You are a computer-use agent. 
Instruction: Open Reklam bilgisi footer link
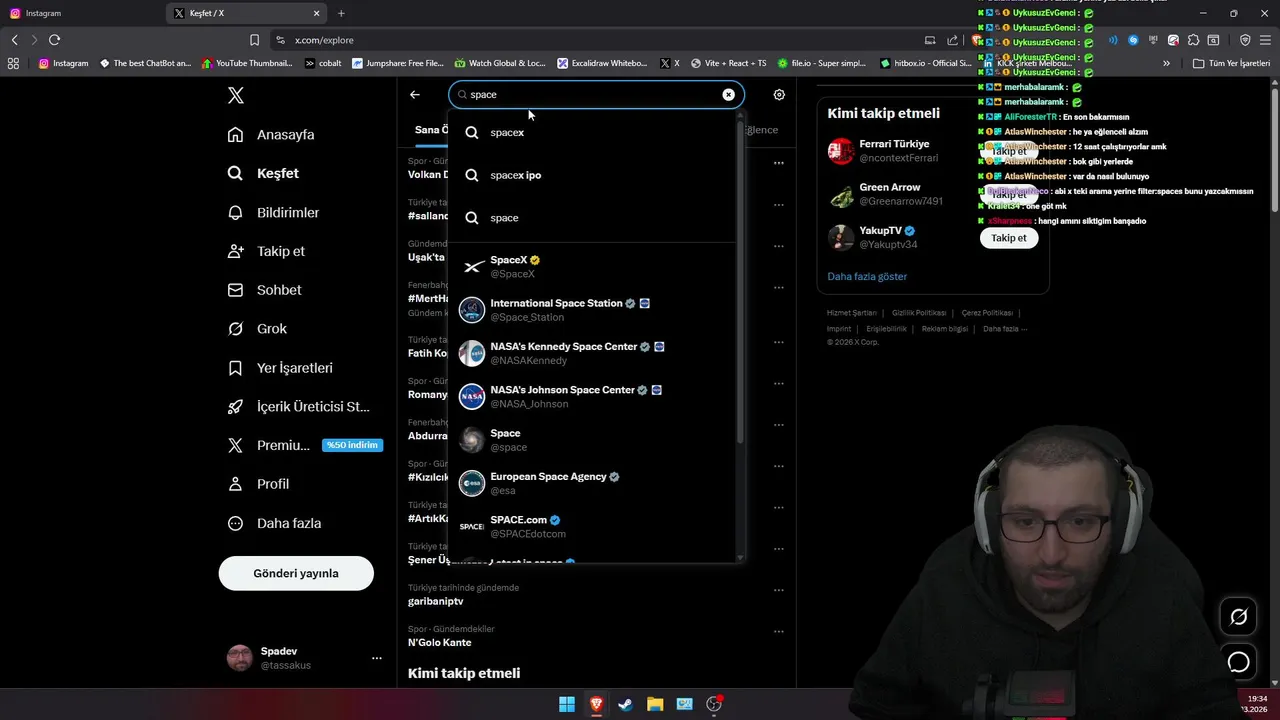pyautogui.click(x=945, y=329)
